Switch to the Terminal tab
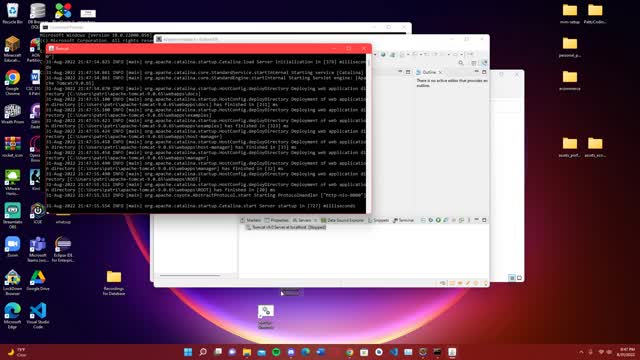 403,220
